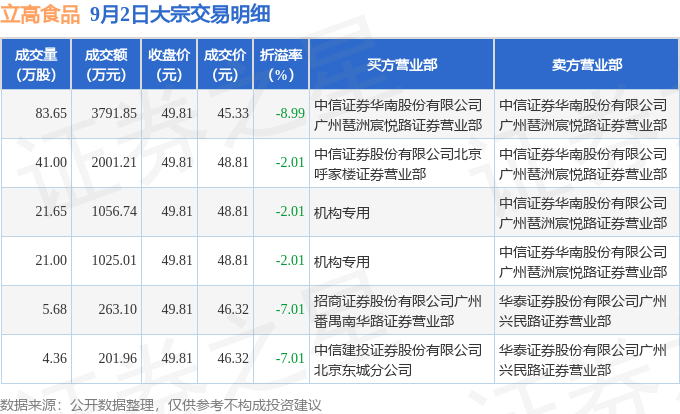Select the amount cell 3791.85
The image size is (680, 414).
pos(114,114)
